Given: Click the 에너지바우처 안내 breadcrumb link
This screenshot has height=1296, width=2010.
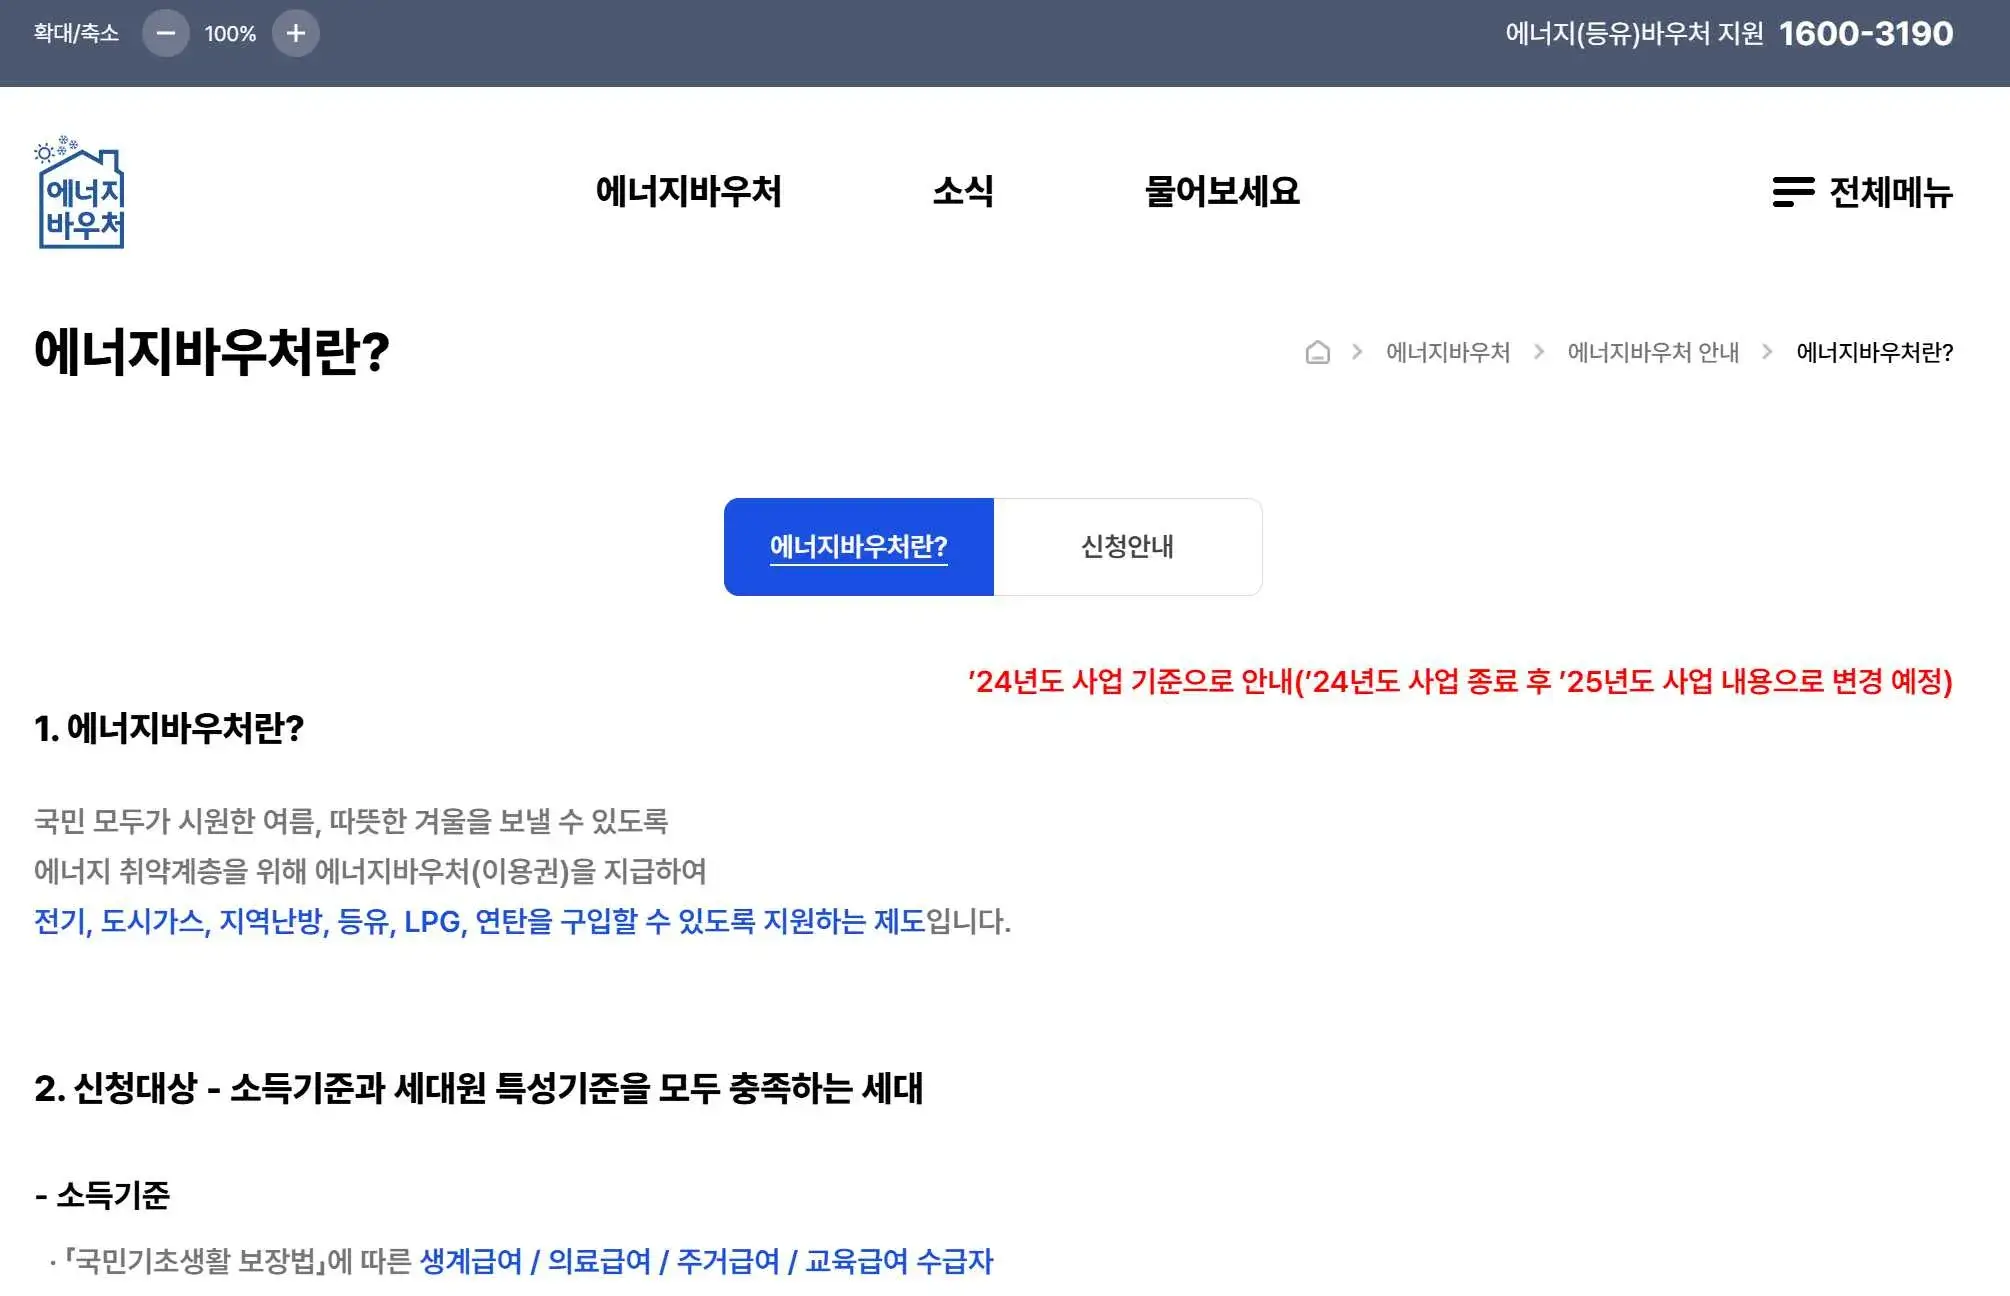Looking at the screenshot, I should coord(1652,352).
